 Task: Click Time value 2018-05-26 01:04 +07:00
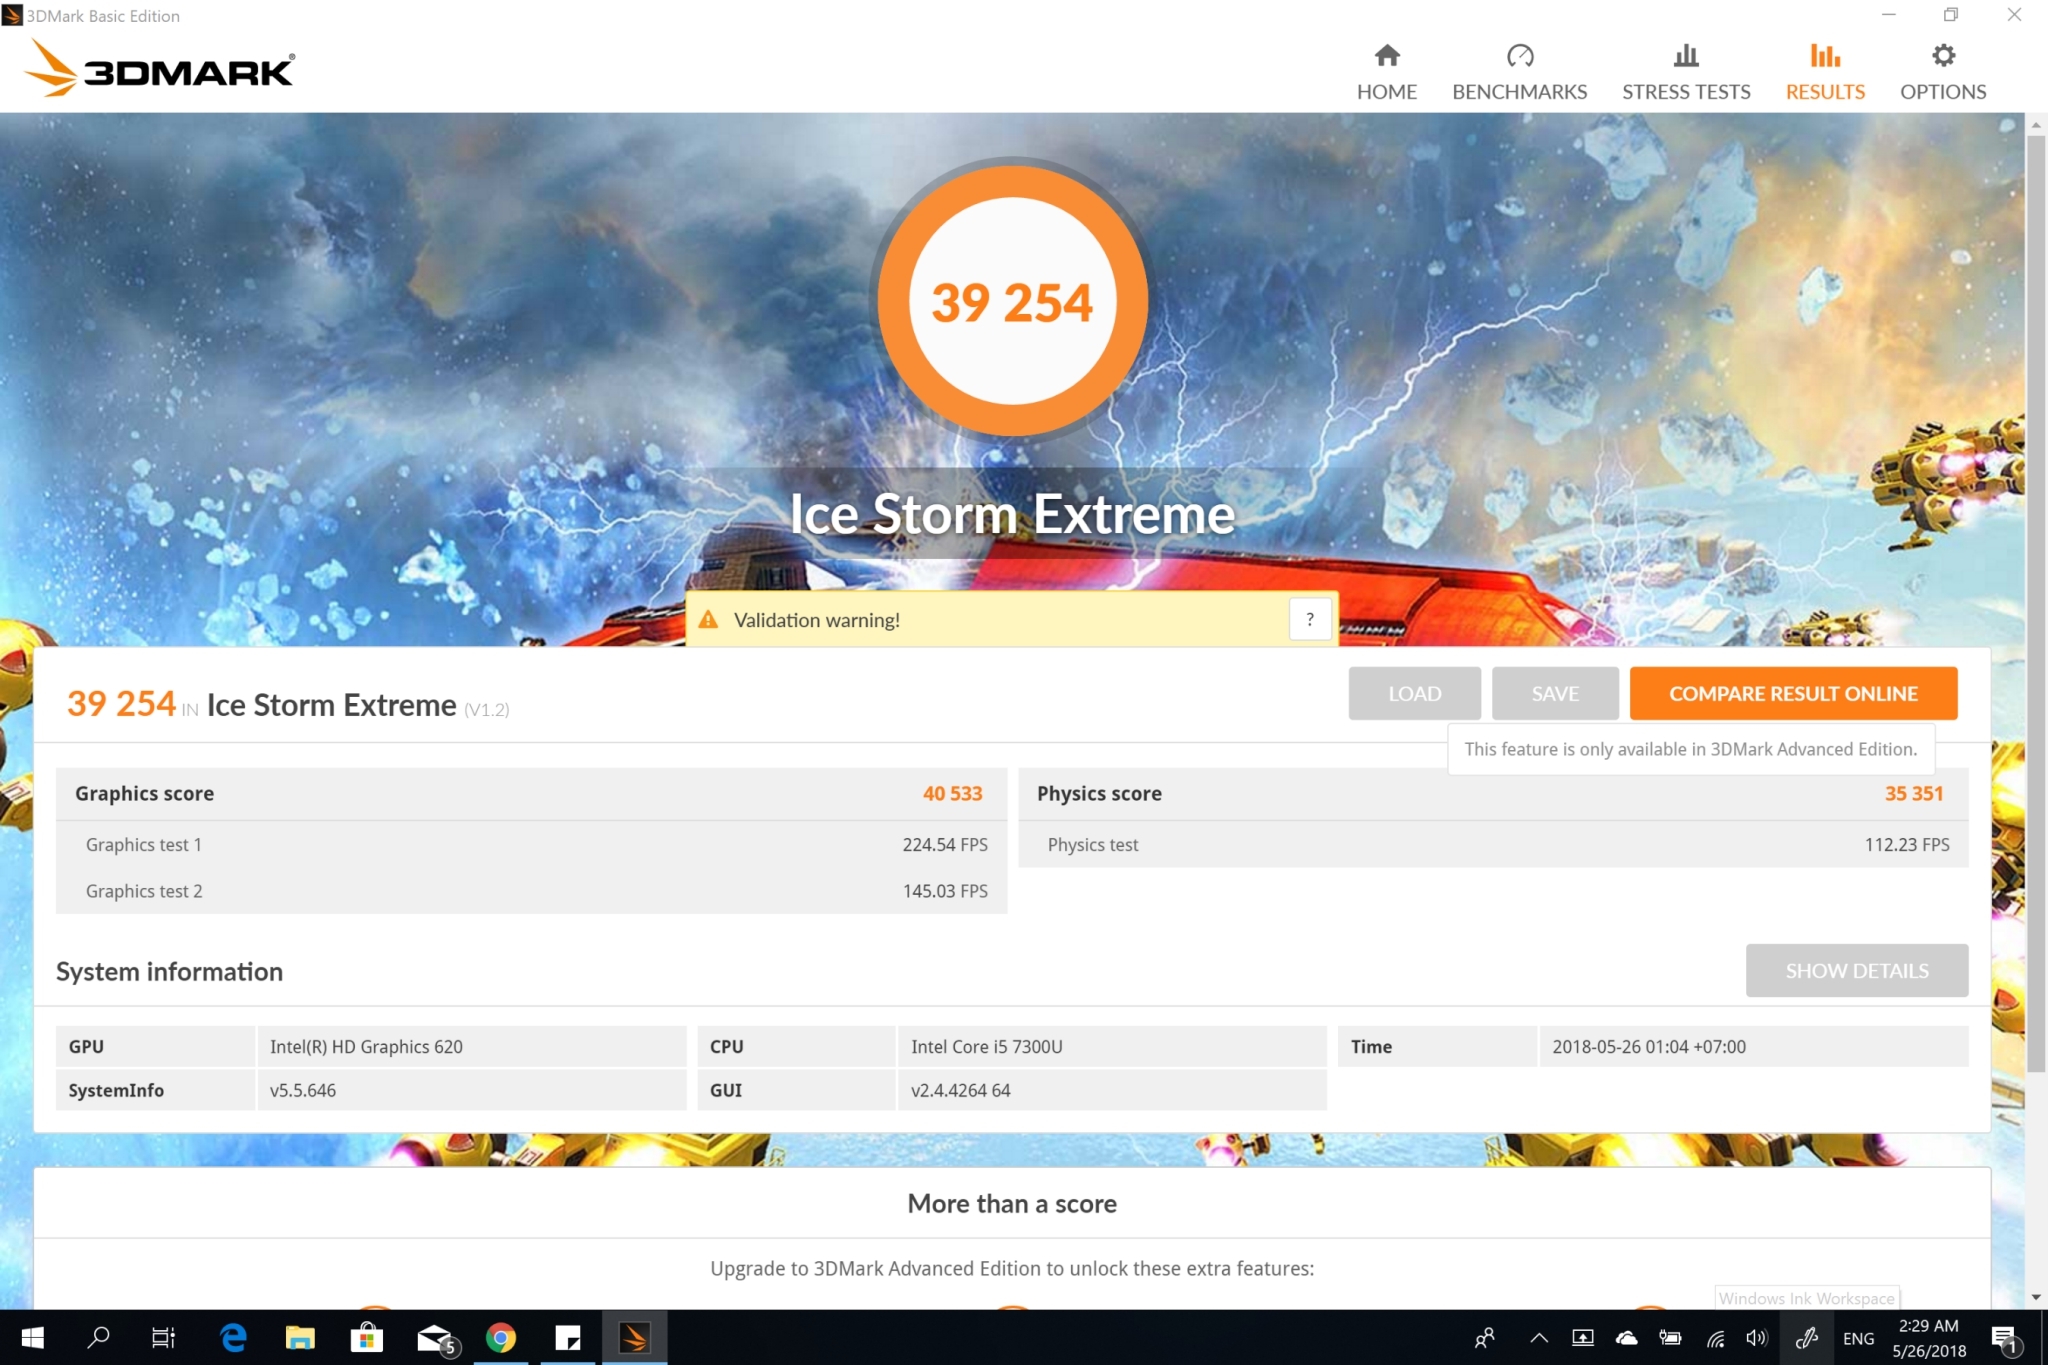coord(1649,1047)
